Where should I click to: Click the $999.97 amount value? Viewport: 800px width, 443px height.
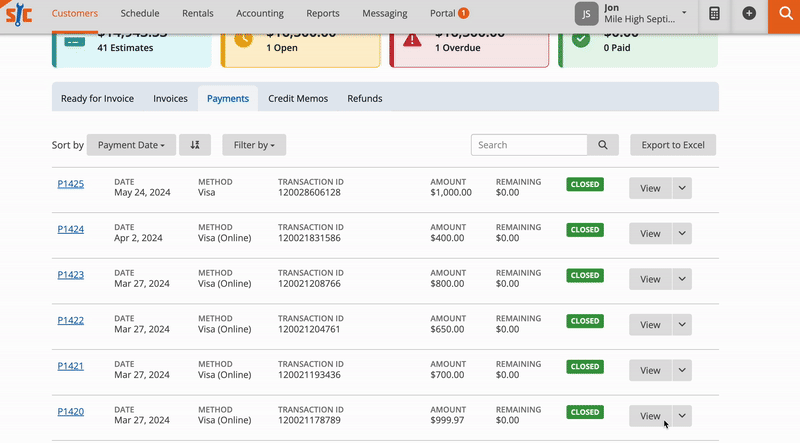pos(447,420)
